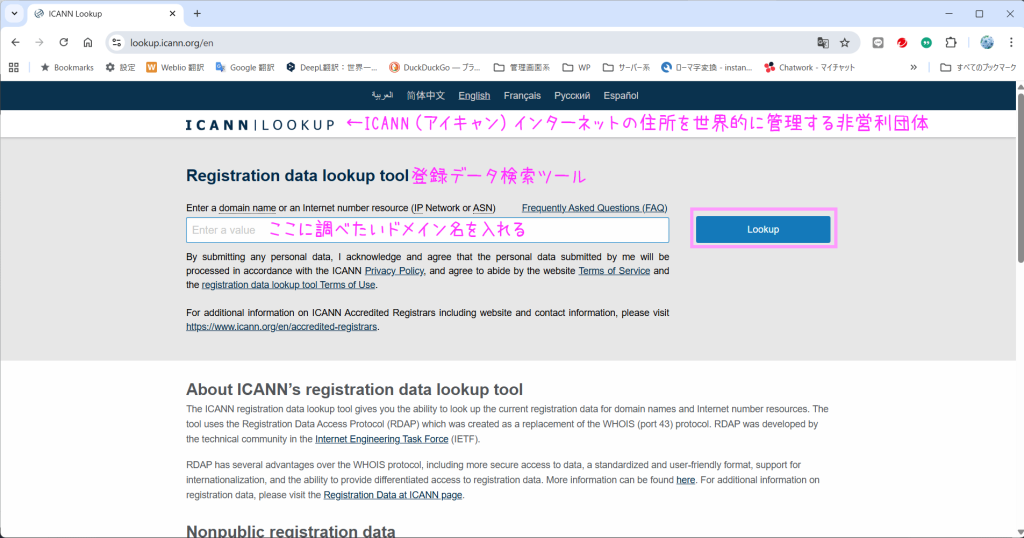
Task: Open Chrome's three-dot menu
Action: click(x=1010, y=43)
